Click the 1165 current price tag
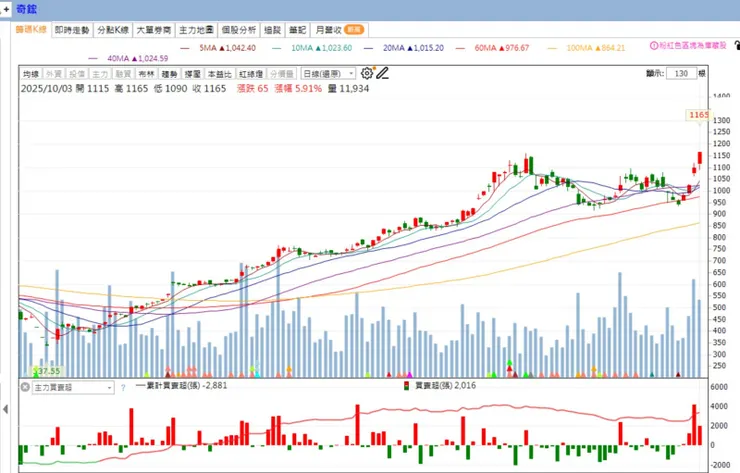Screen dimensions: 740x473 (x=698, y=115)
